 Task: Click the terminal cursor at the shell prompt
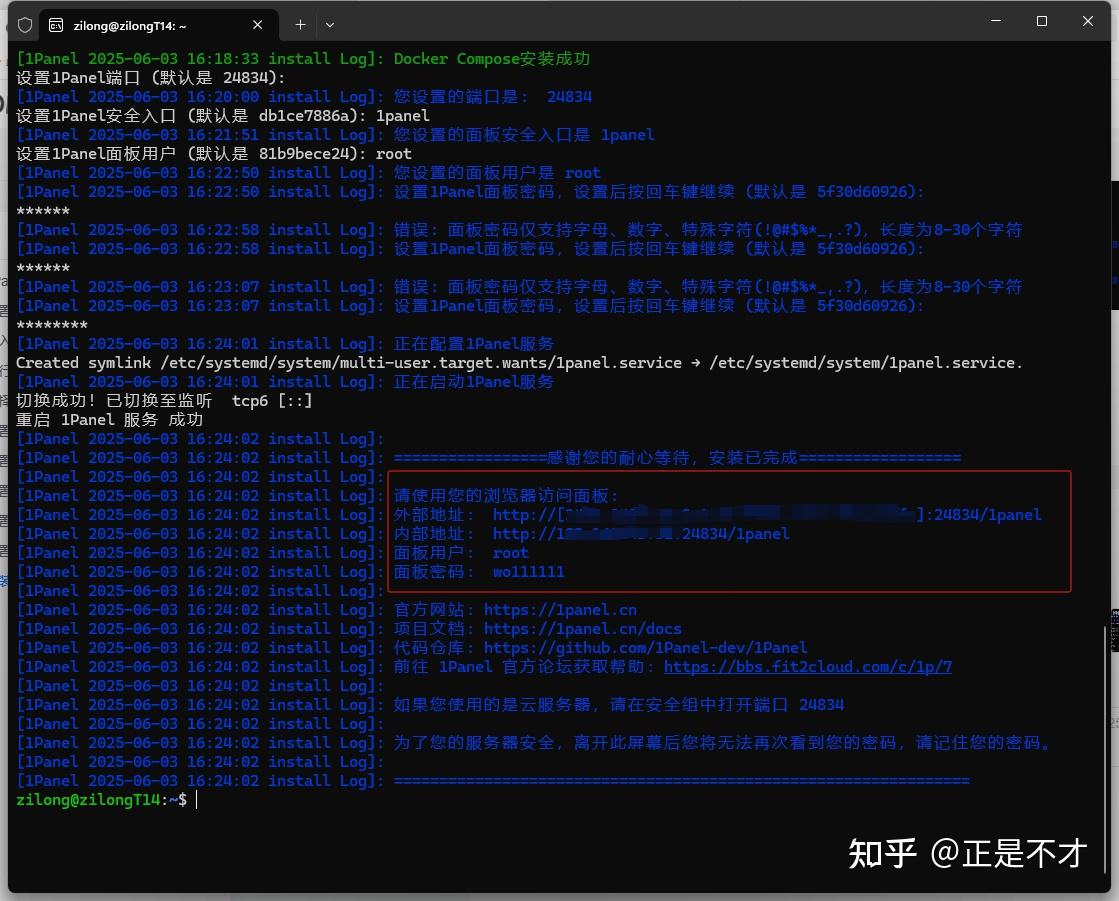(195, 799)
